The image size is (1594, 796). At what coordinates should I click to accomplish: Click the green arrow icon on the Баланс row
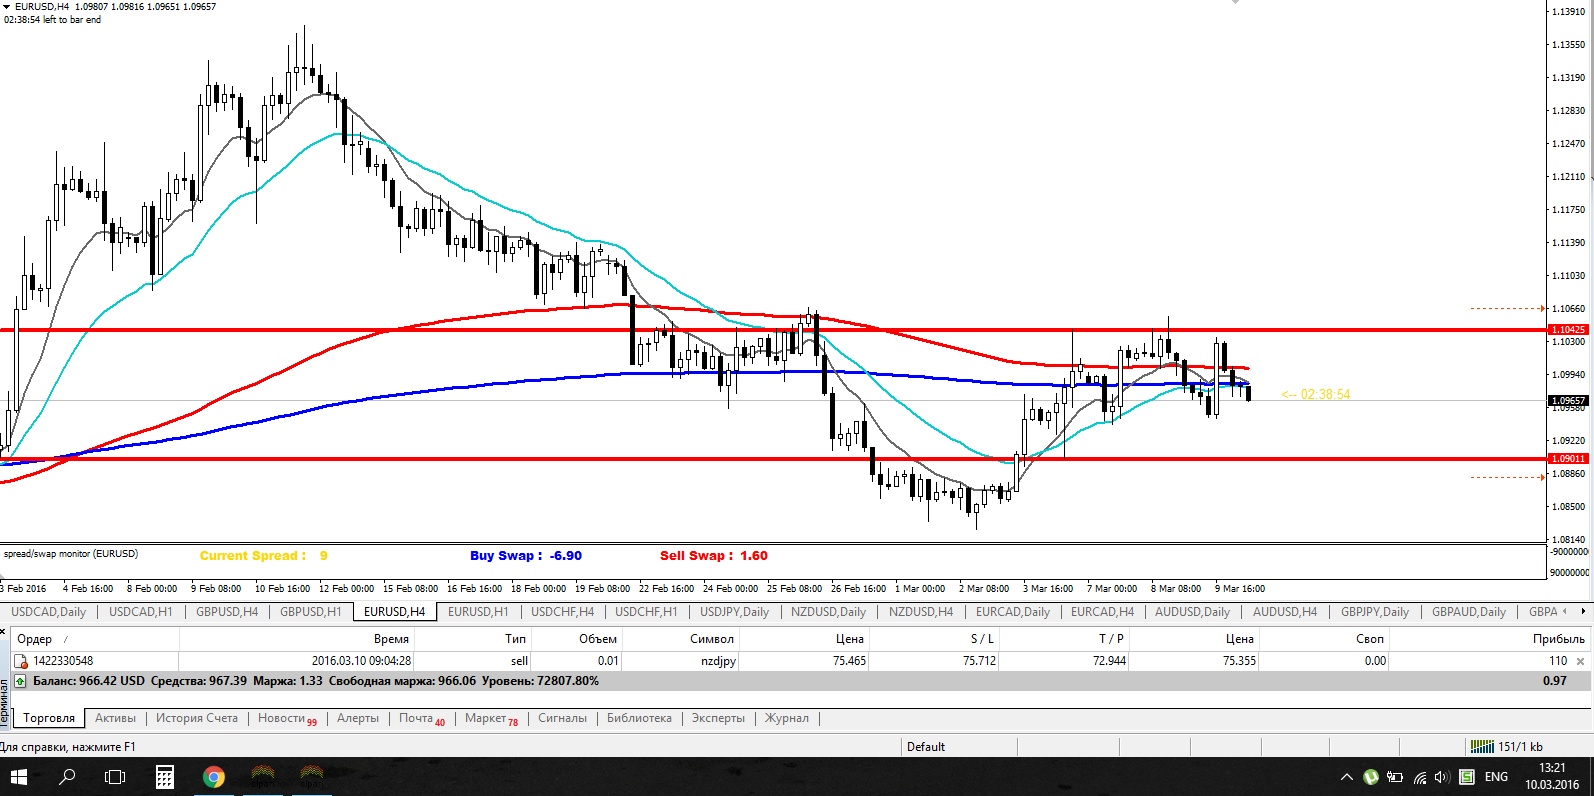tap(20, 681)
